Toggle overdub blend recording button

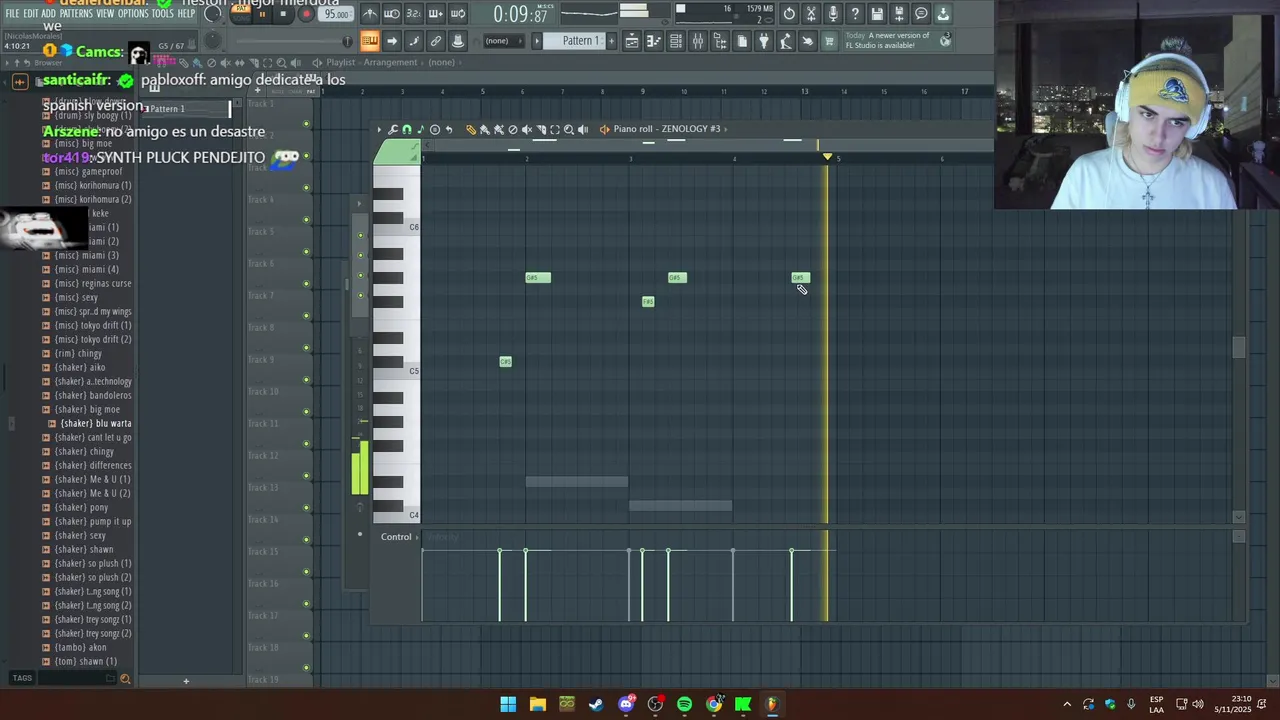pyautogui.click(x=435, y=14)
